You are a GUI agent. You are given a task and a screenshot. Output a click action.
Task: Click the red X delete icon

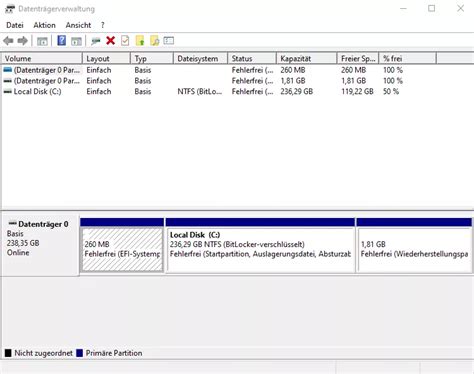pos(111,41)
